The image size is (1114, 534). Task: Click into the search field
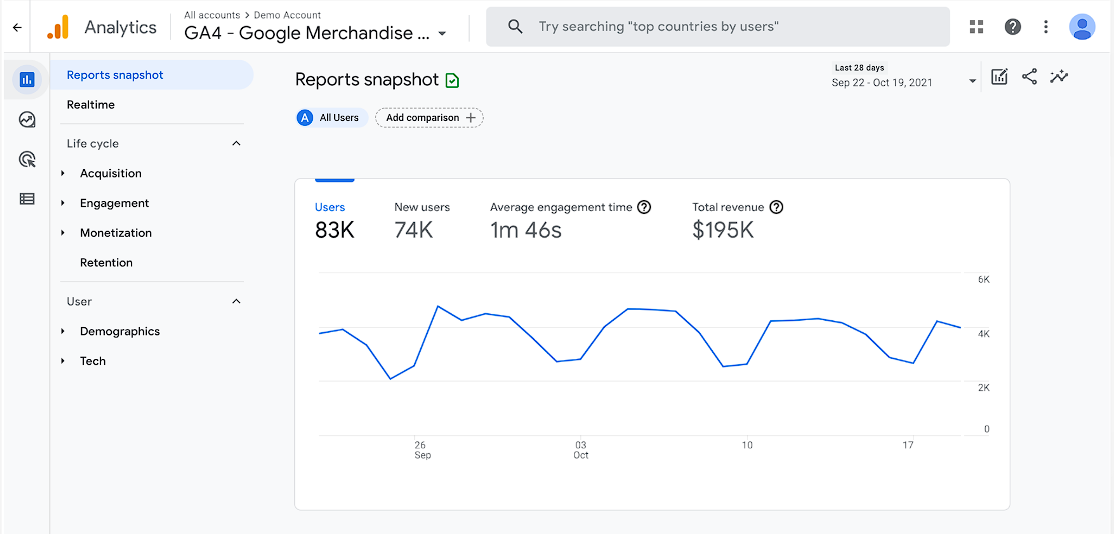718,27
